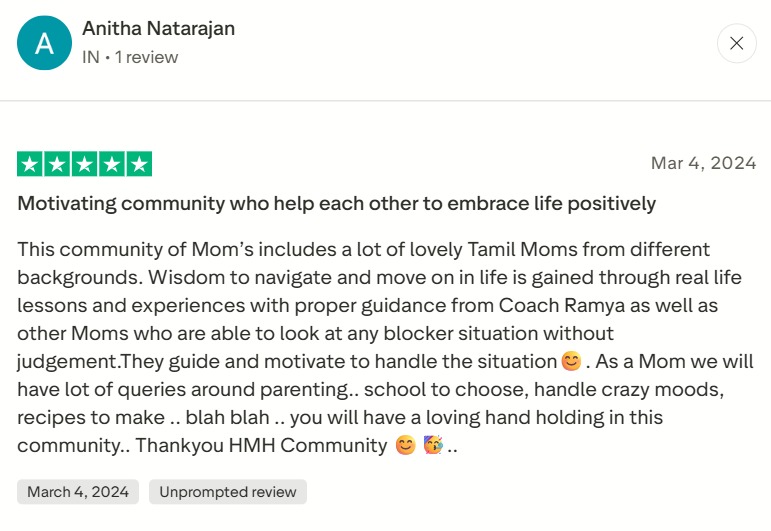This screenshot has width=771, height=531.
Task: Click the smiley emoji after 'the situation'
Action: click(x=571, y=361)
